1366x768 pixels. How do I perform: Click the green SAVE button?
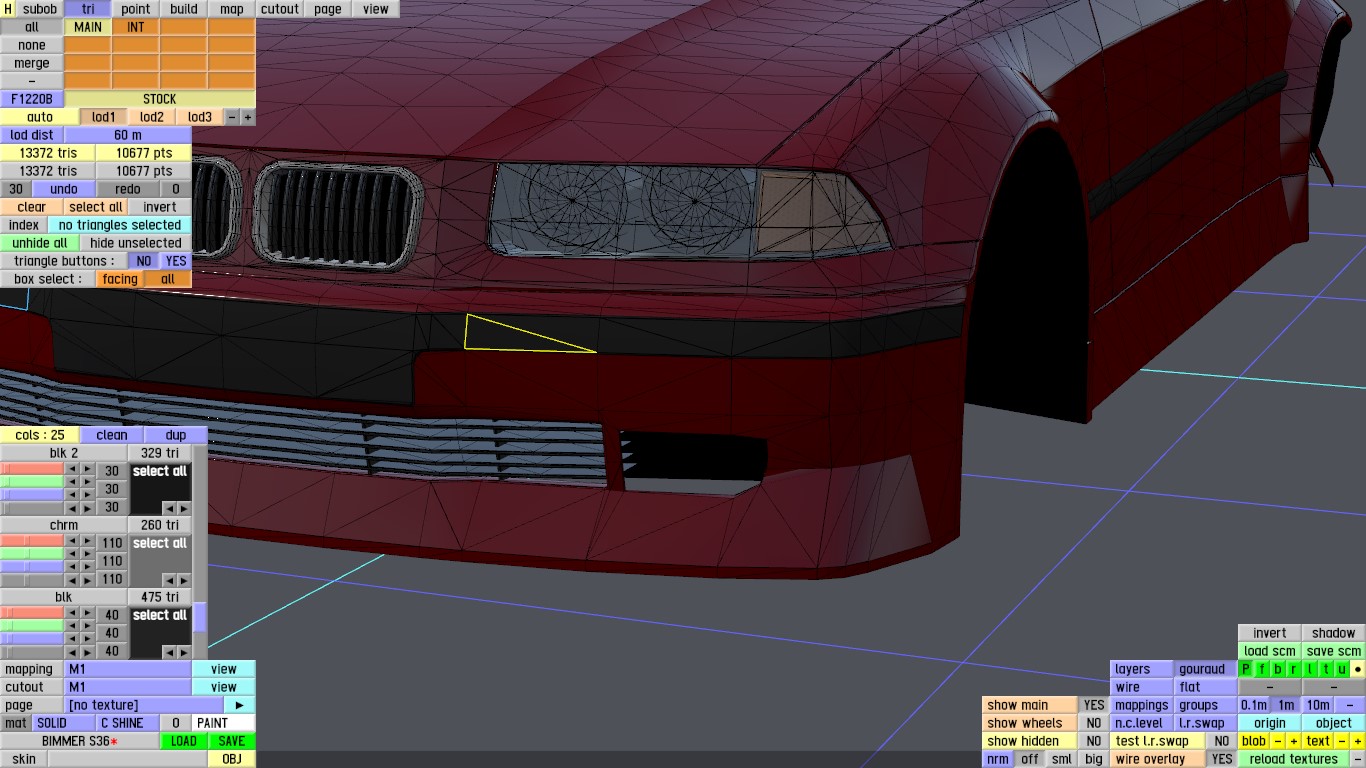point(232,741)
